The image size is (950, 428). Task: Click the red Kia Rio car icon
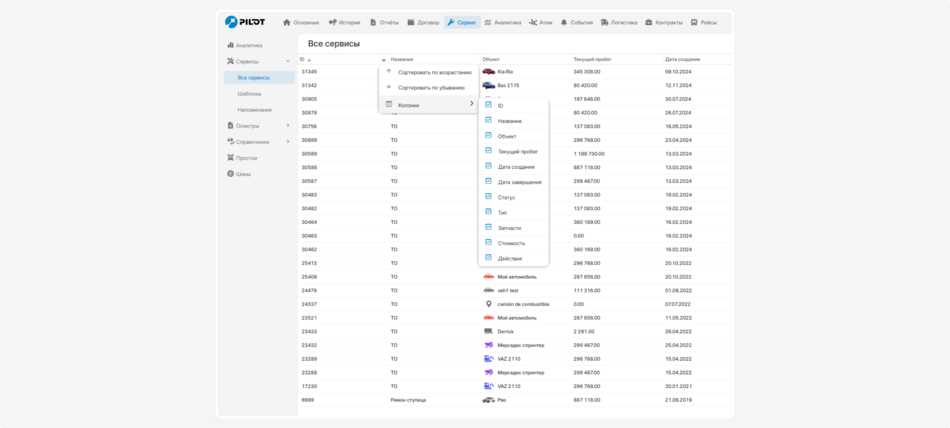[488, 72]
